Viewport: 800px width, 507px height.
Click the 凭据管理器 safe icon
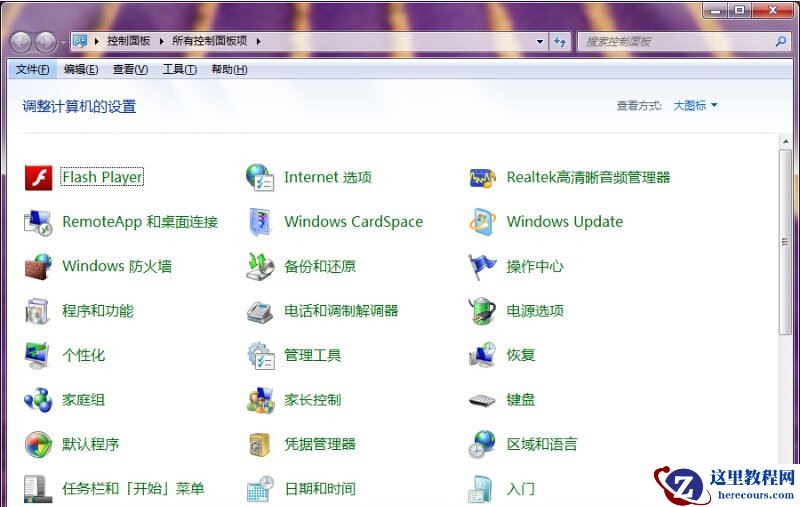[260, 444]
